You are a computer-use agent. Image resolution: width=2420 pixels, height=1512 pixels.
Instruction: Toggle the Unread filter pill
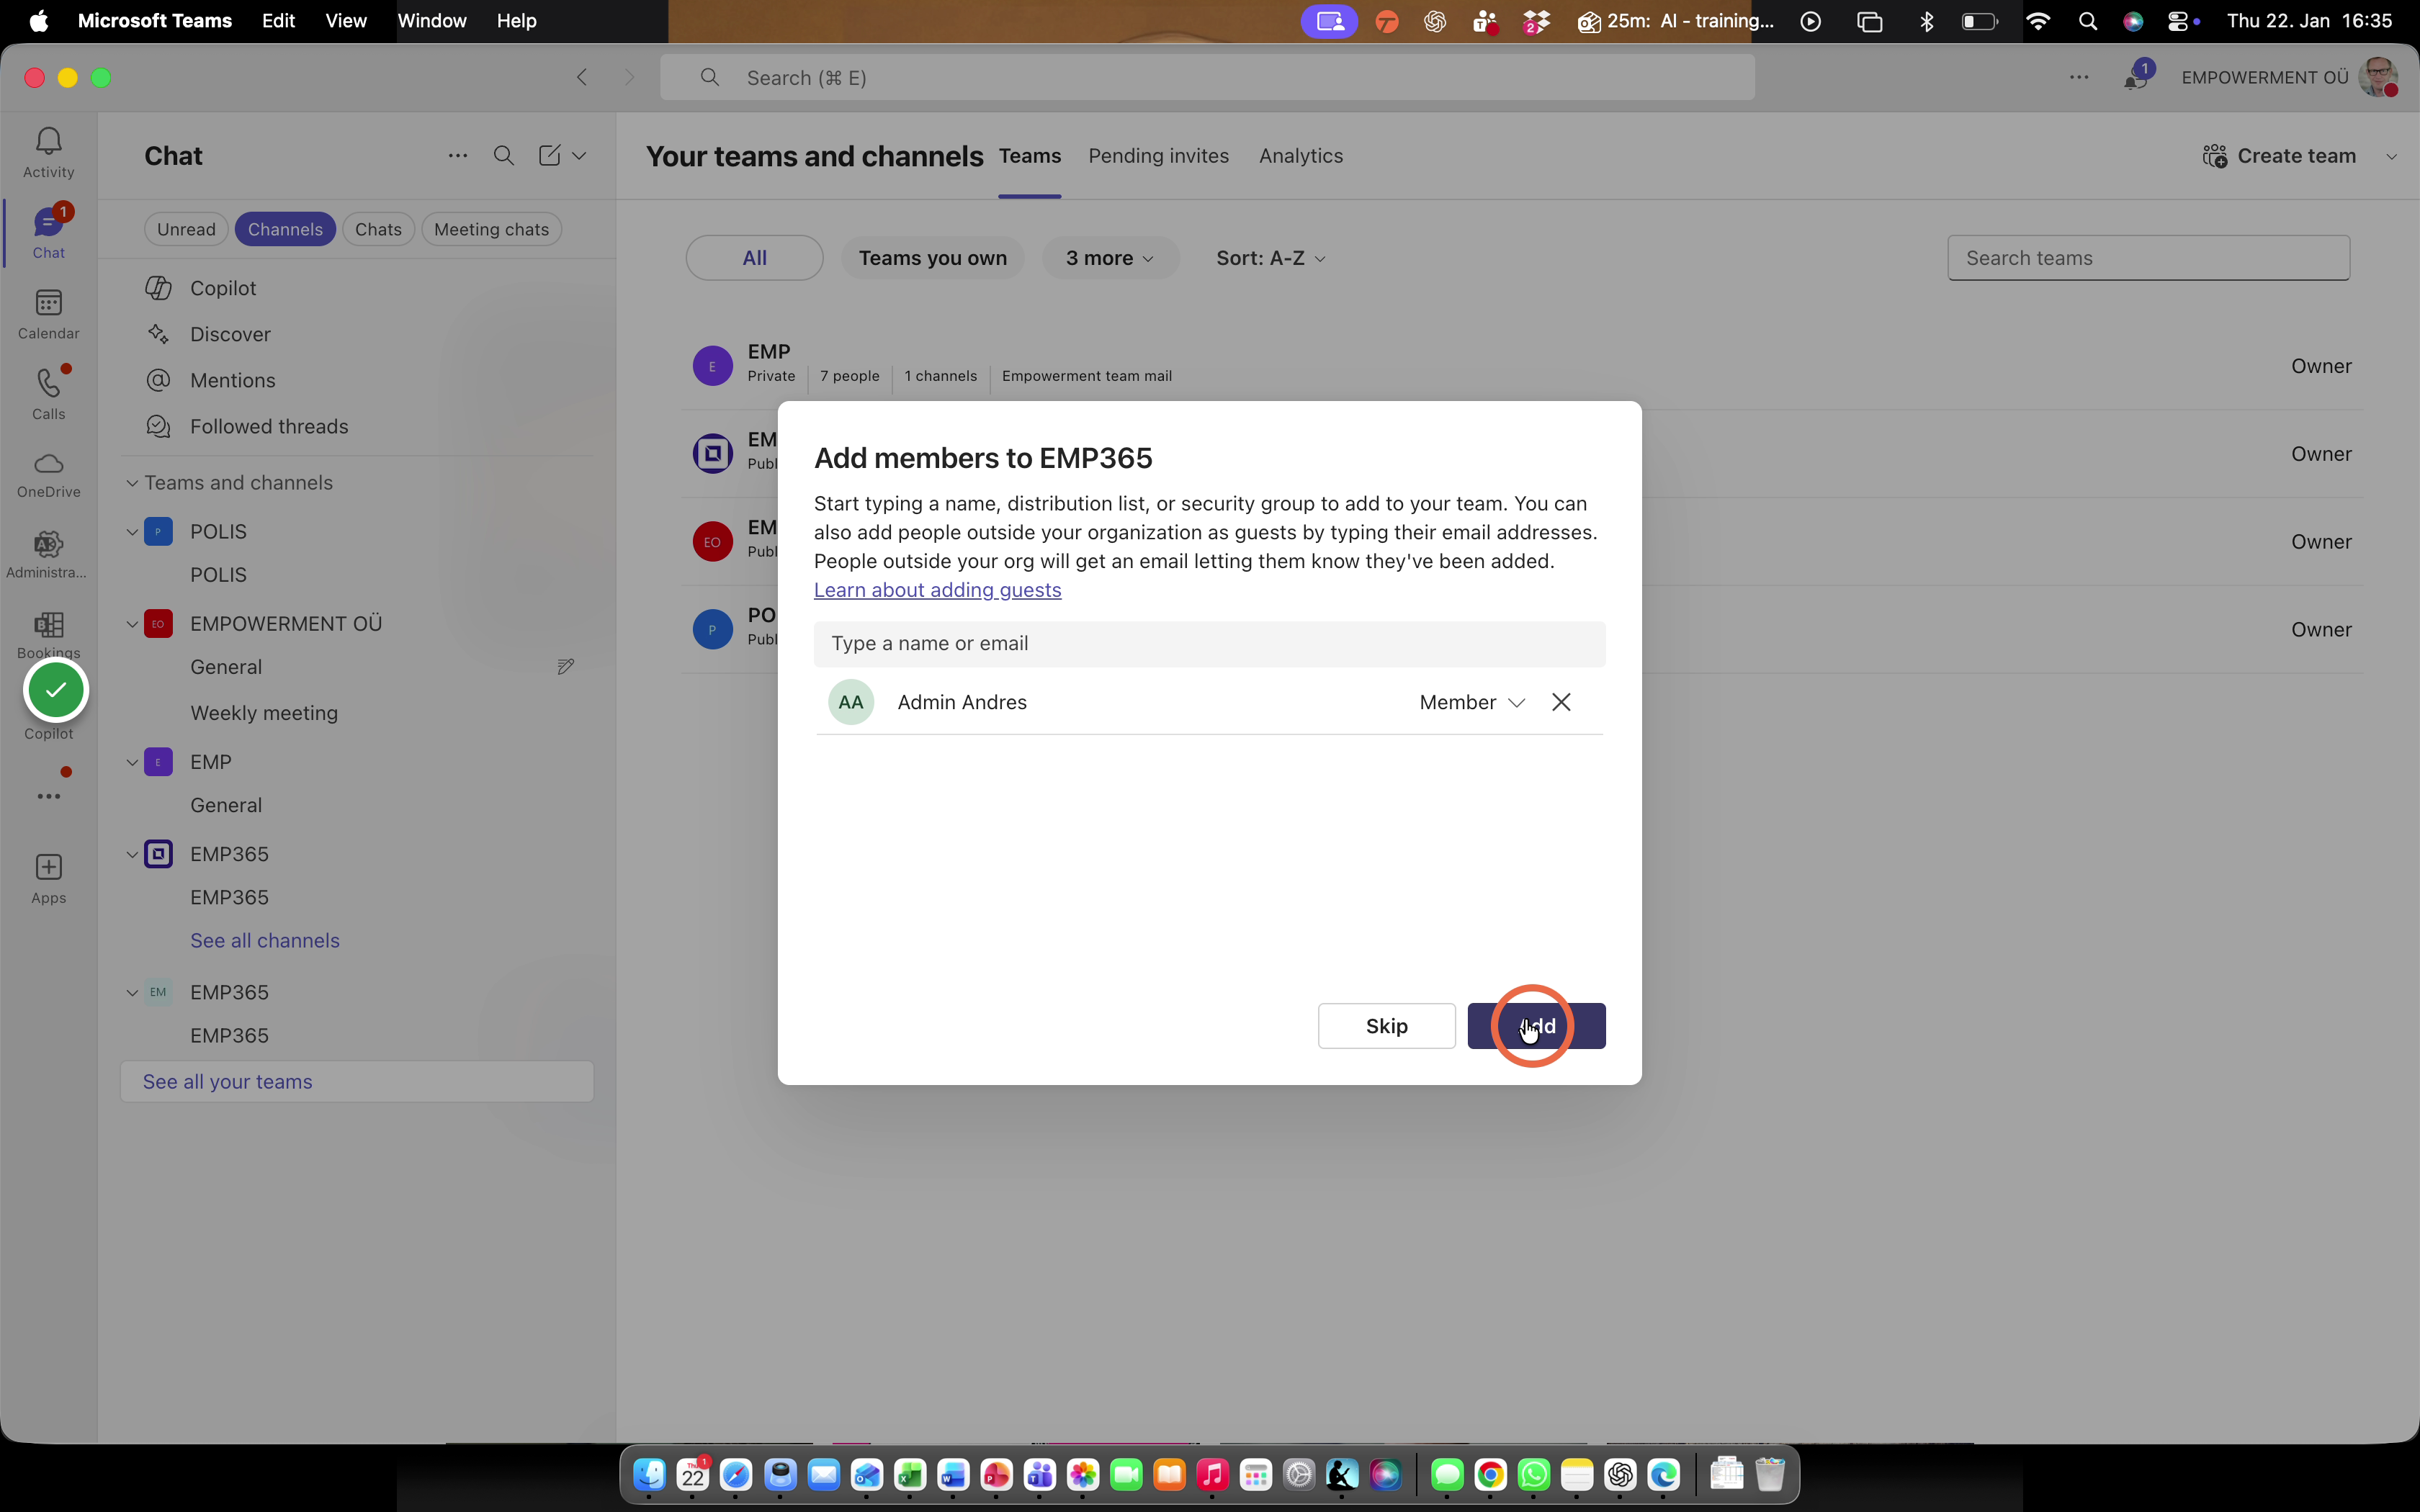click(186, 229)
